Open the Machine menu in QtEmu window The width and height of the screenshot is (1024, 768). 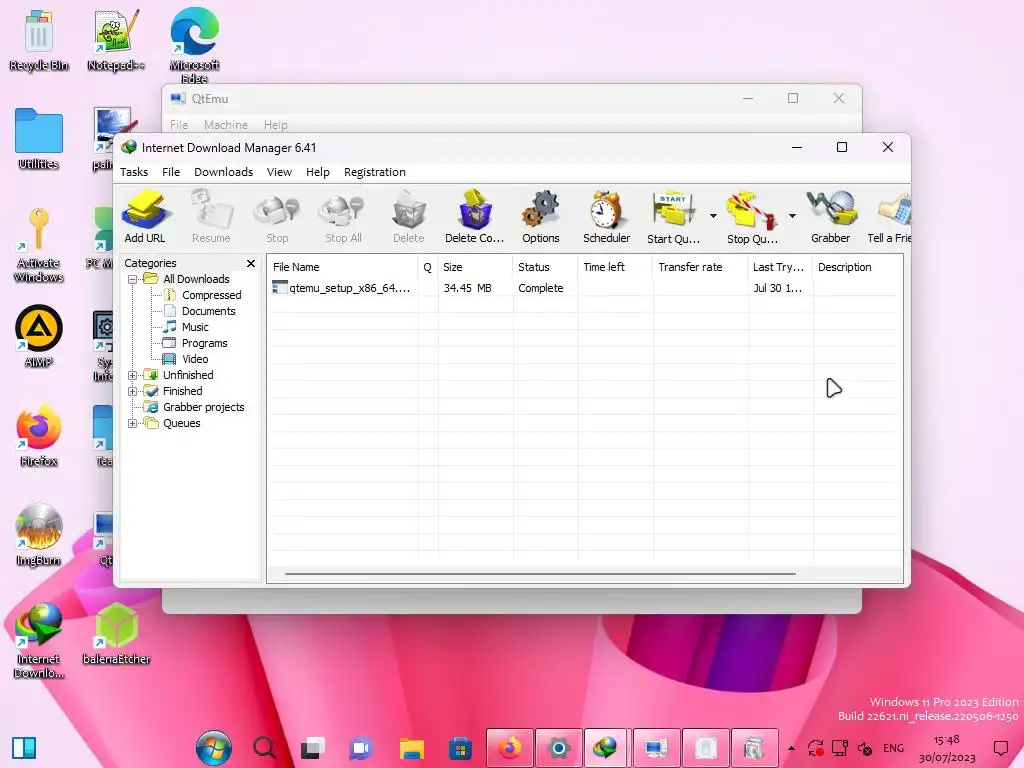[226, 125]
